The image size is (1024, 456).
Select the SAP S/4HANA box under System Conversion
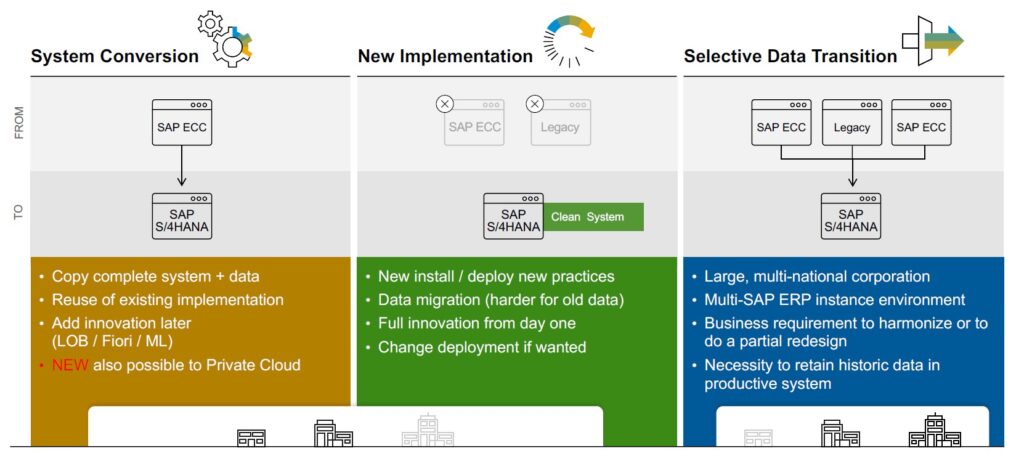click(x=182, y=216)
